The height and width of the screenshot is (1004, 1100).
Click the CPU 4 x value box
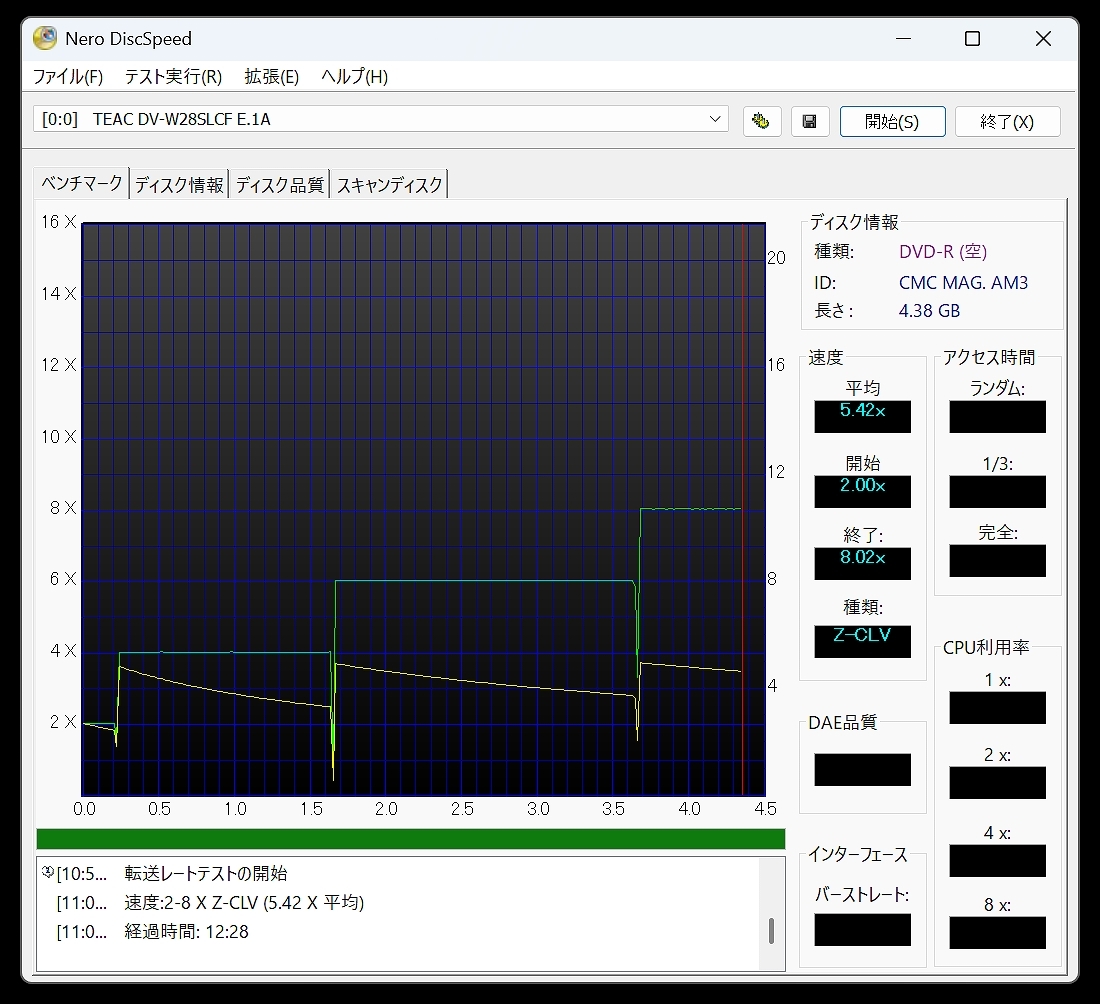point(998,861)
